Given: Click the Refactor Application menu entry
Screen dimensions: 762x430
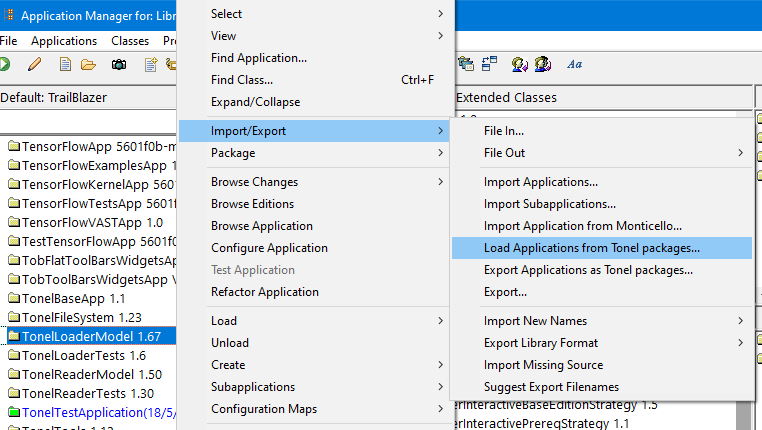Looking at the screenshot, I should coord(265,292).
